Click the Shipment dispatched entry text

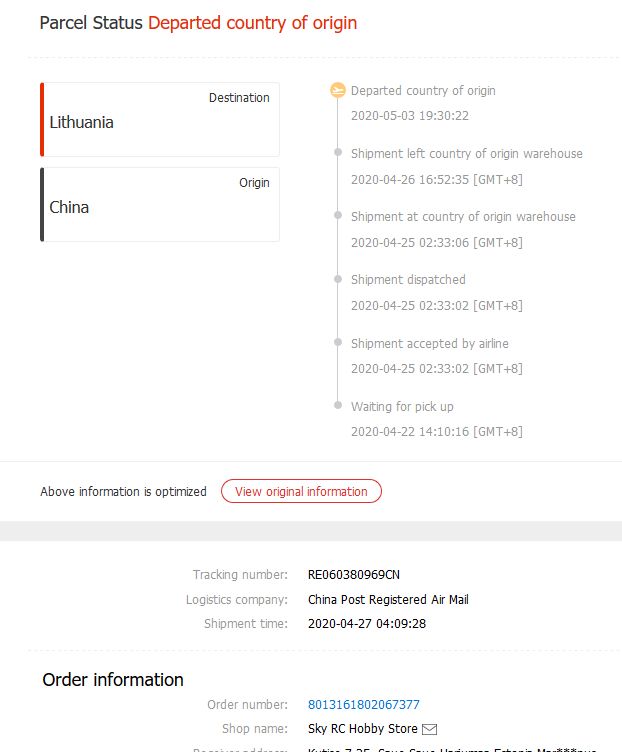coord(408,280)
